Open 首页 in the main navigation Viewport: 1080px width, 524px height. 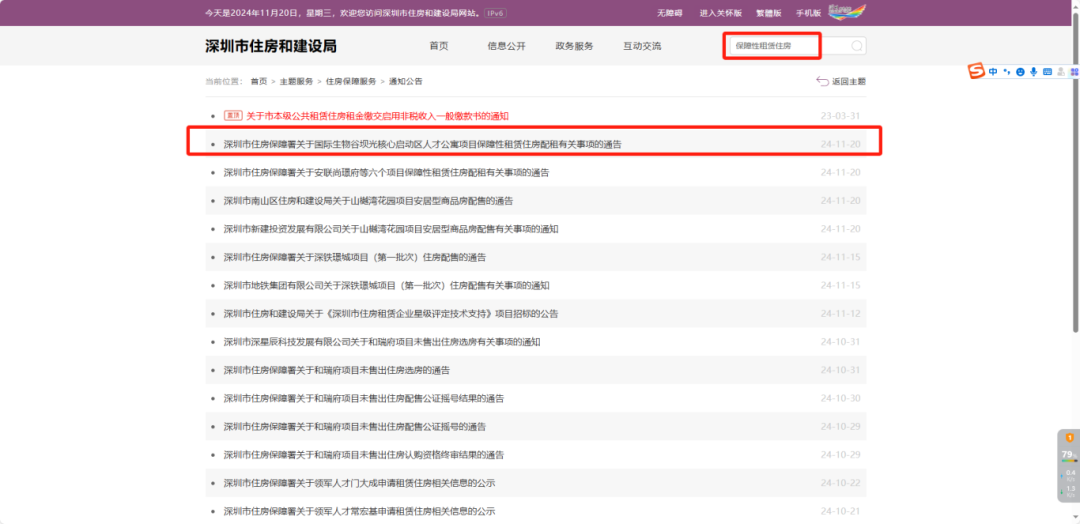[439, 46]
